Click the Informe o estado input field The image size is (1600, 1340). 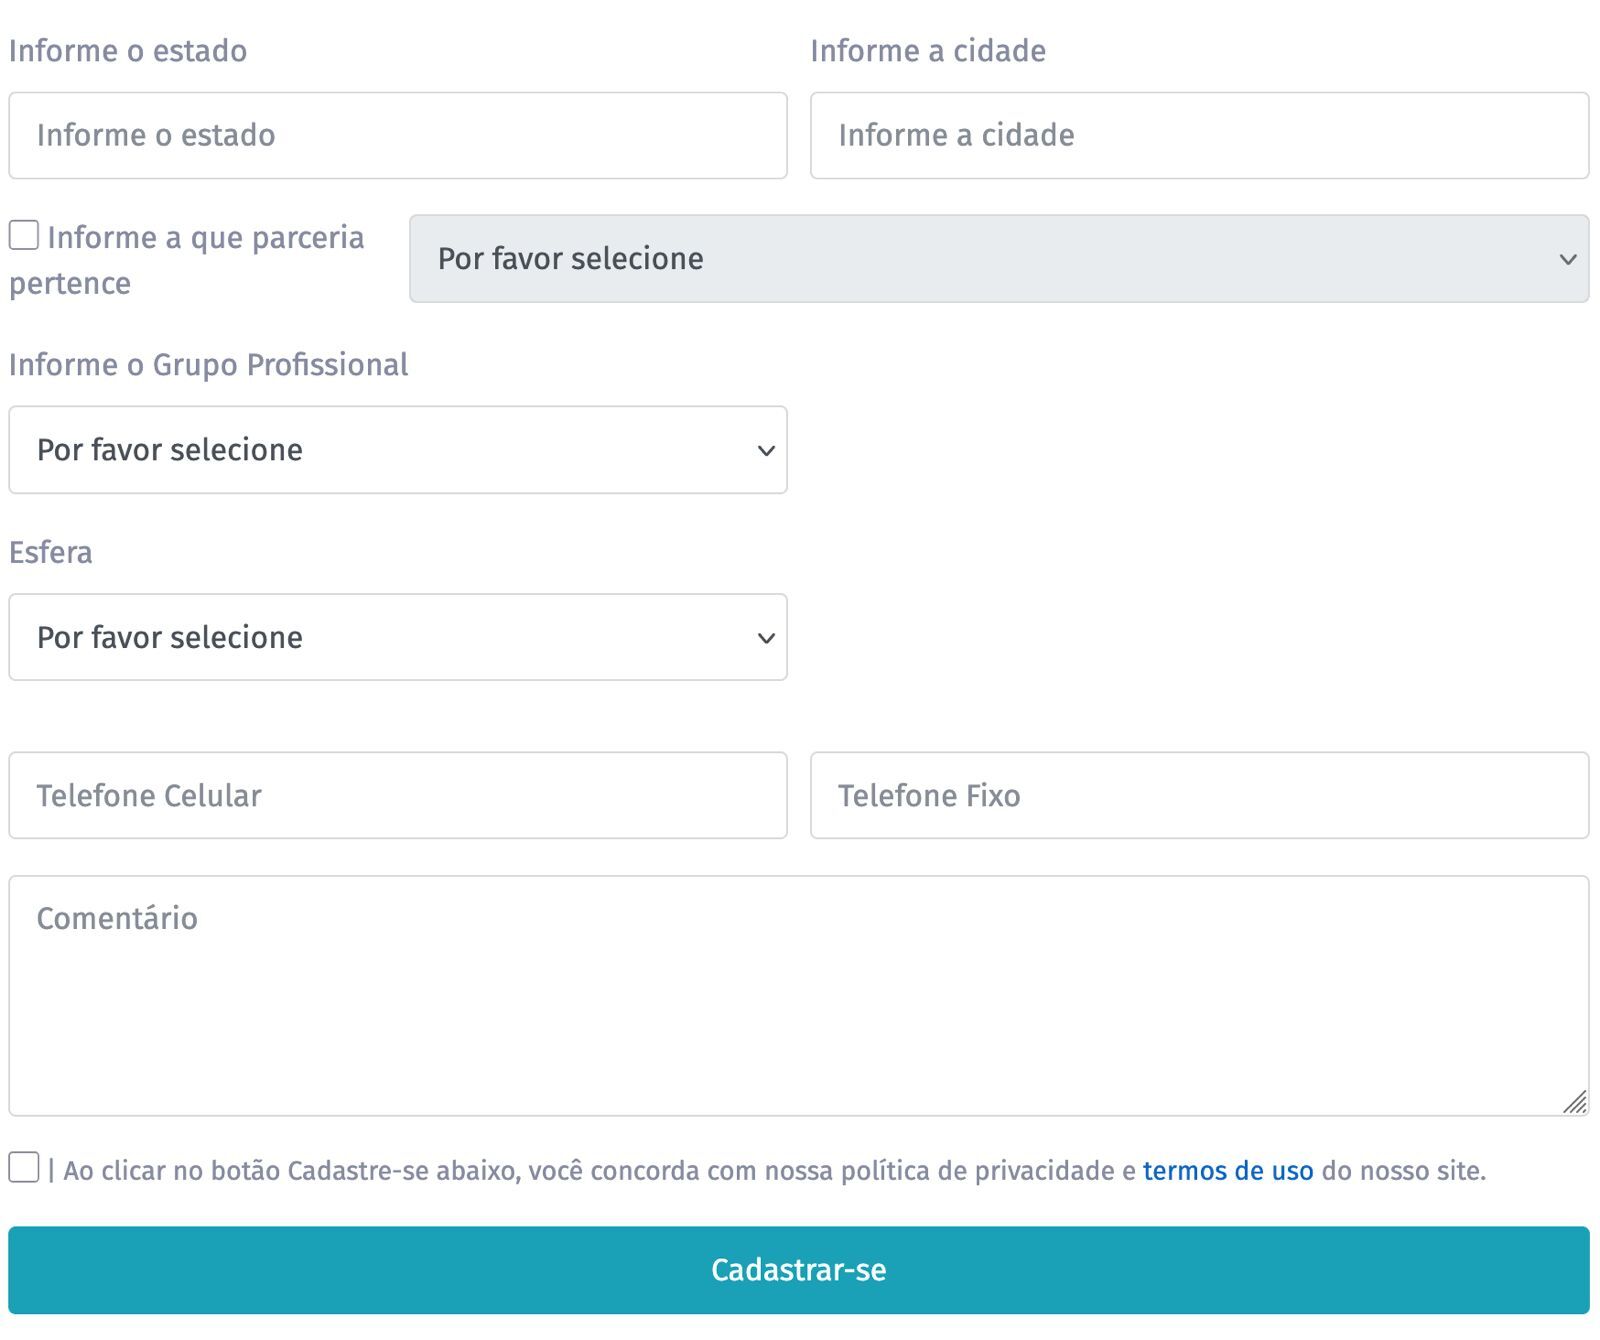398,136
